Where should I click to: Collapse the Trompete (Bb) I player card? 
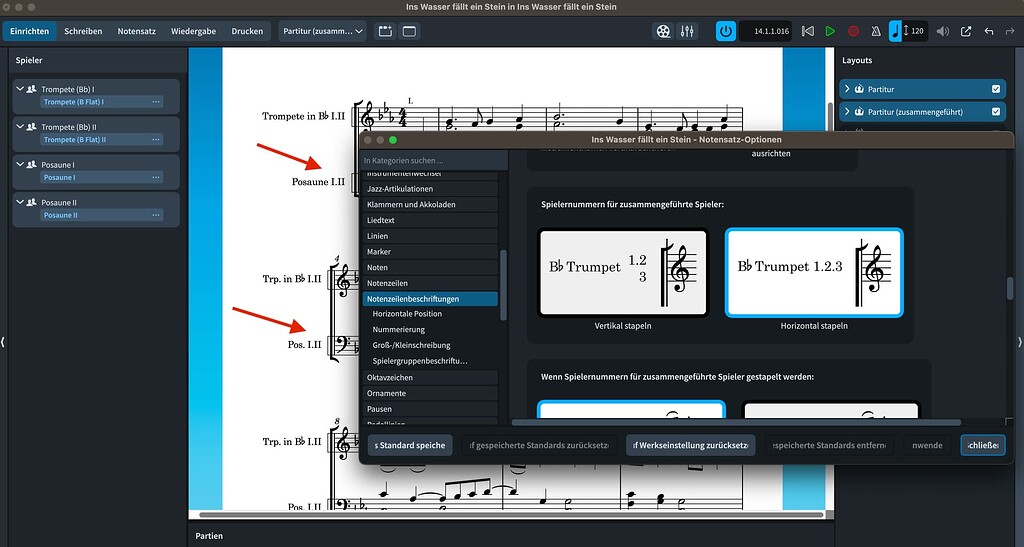click(20, 89)
